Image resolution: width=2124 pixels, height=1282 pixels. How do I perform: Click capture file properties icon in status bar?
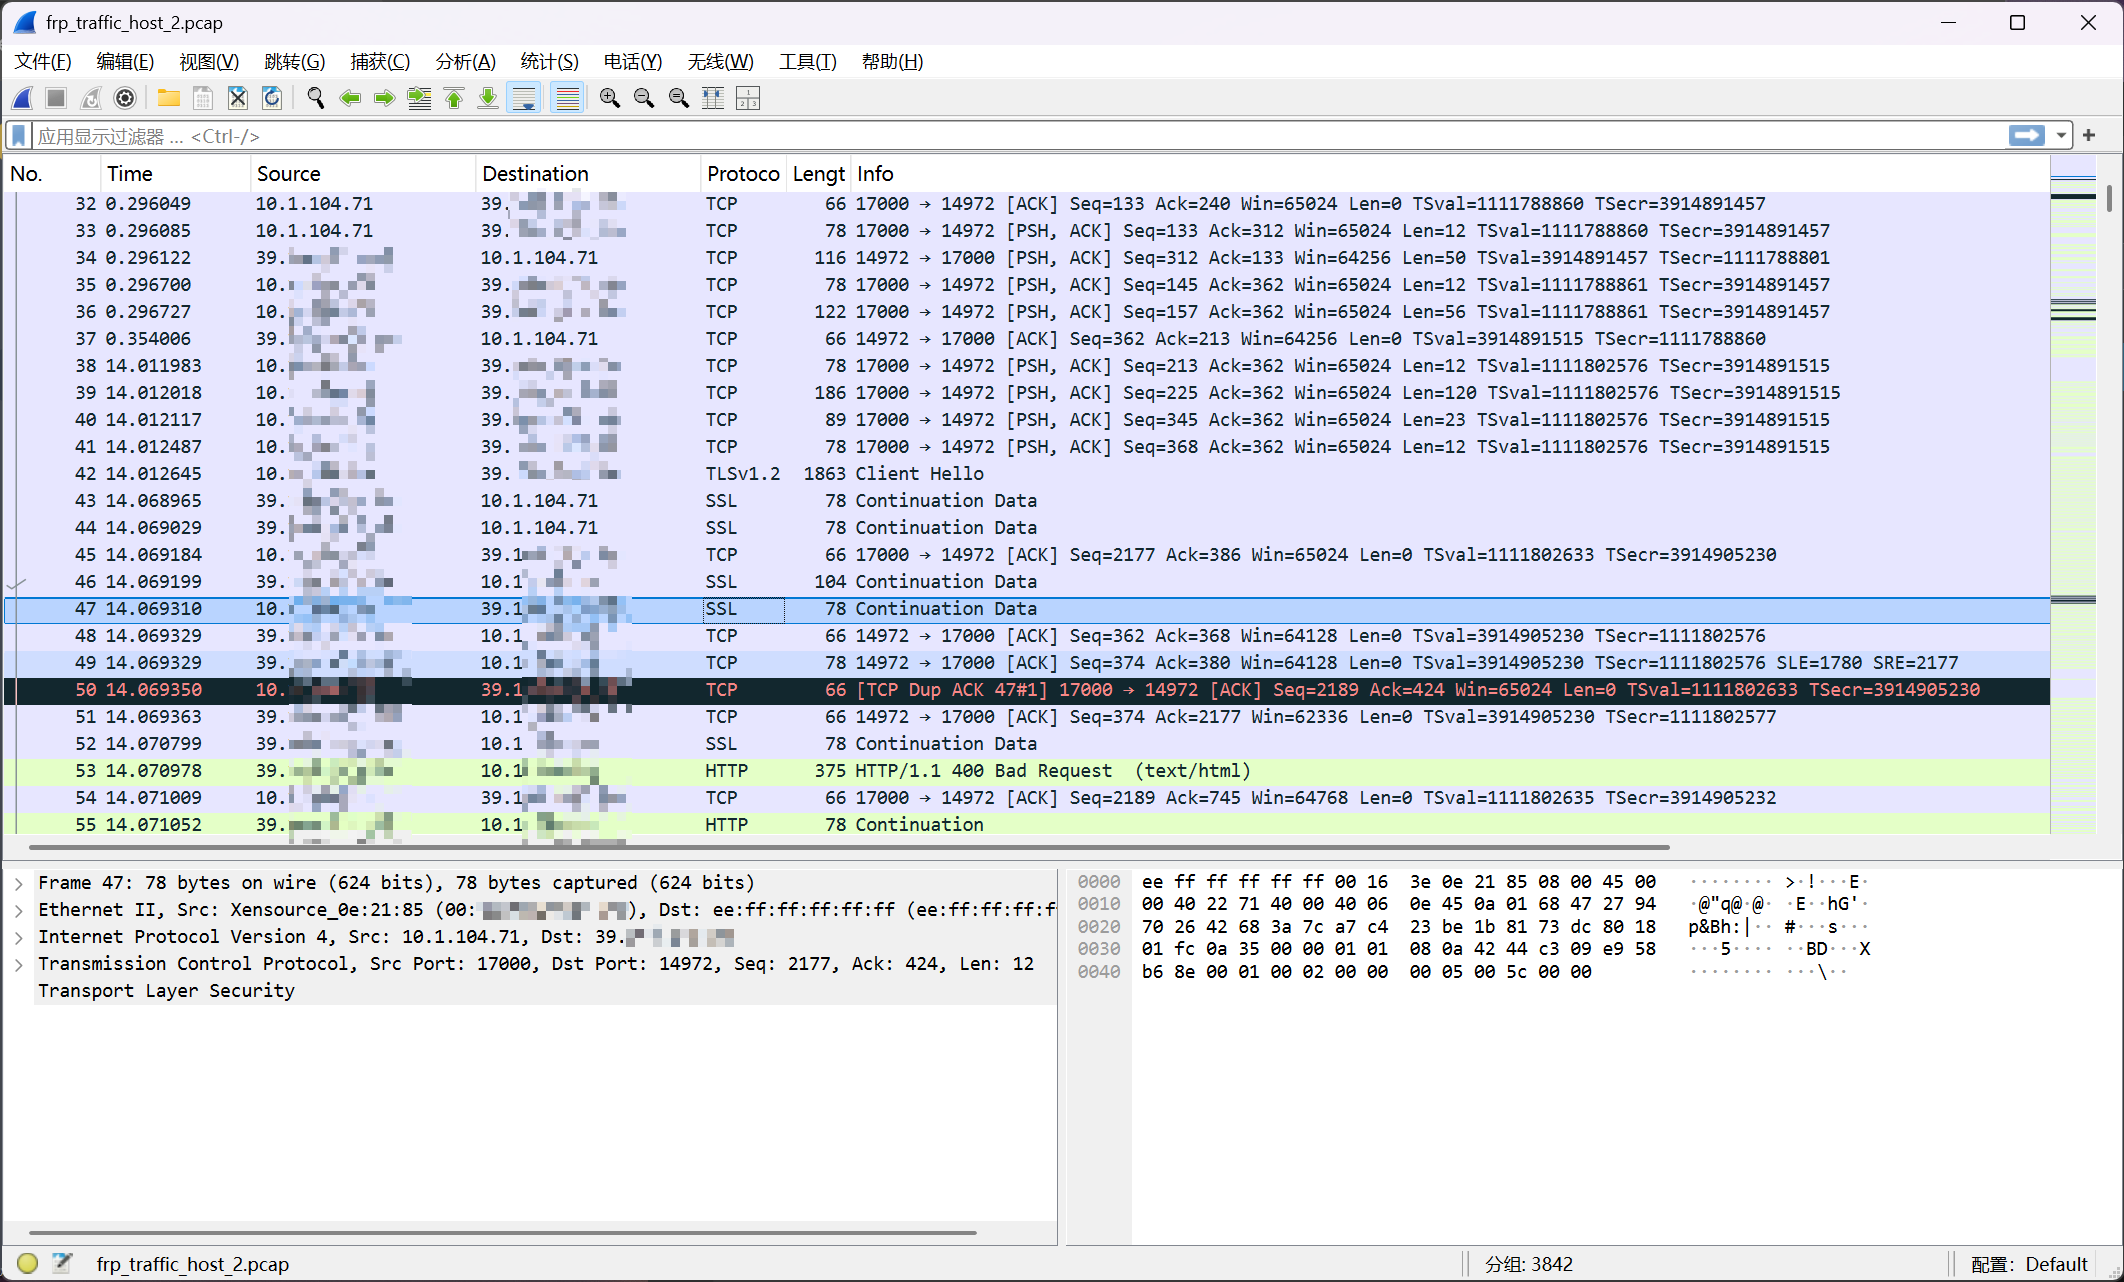pos(62,1263)
